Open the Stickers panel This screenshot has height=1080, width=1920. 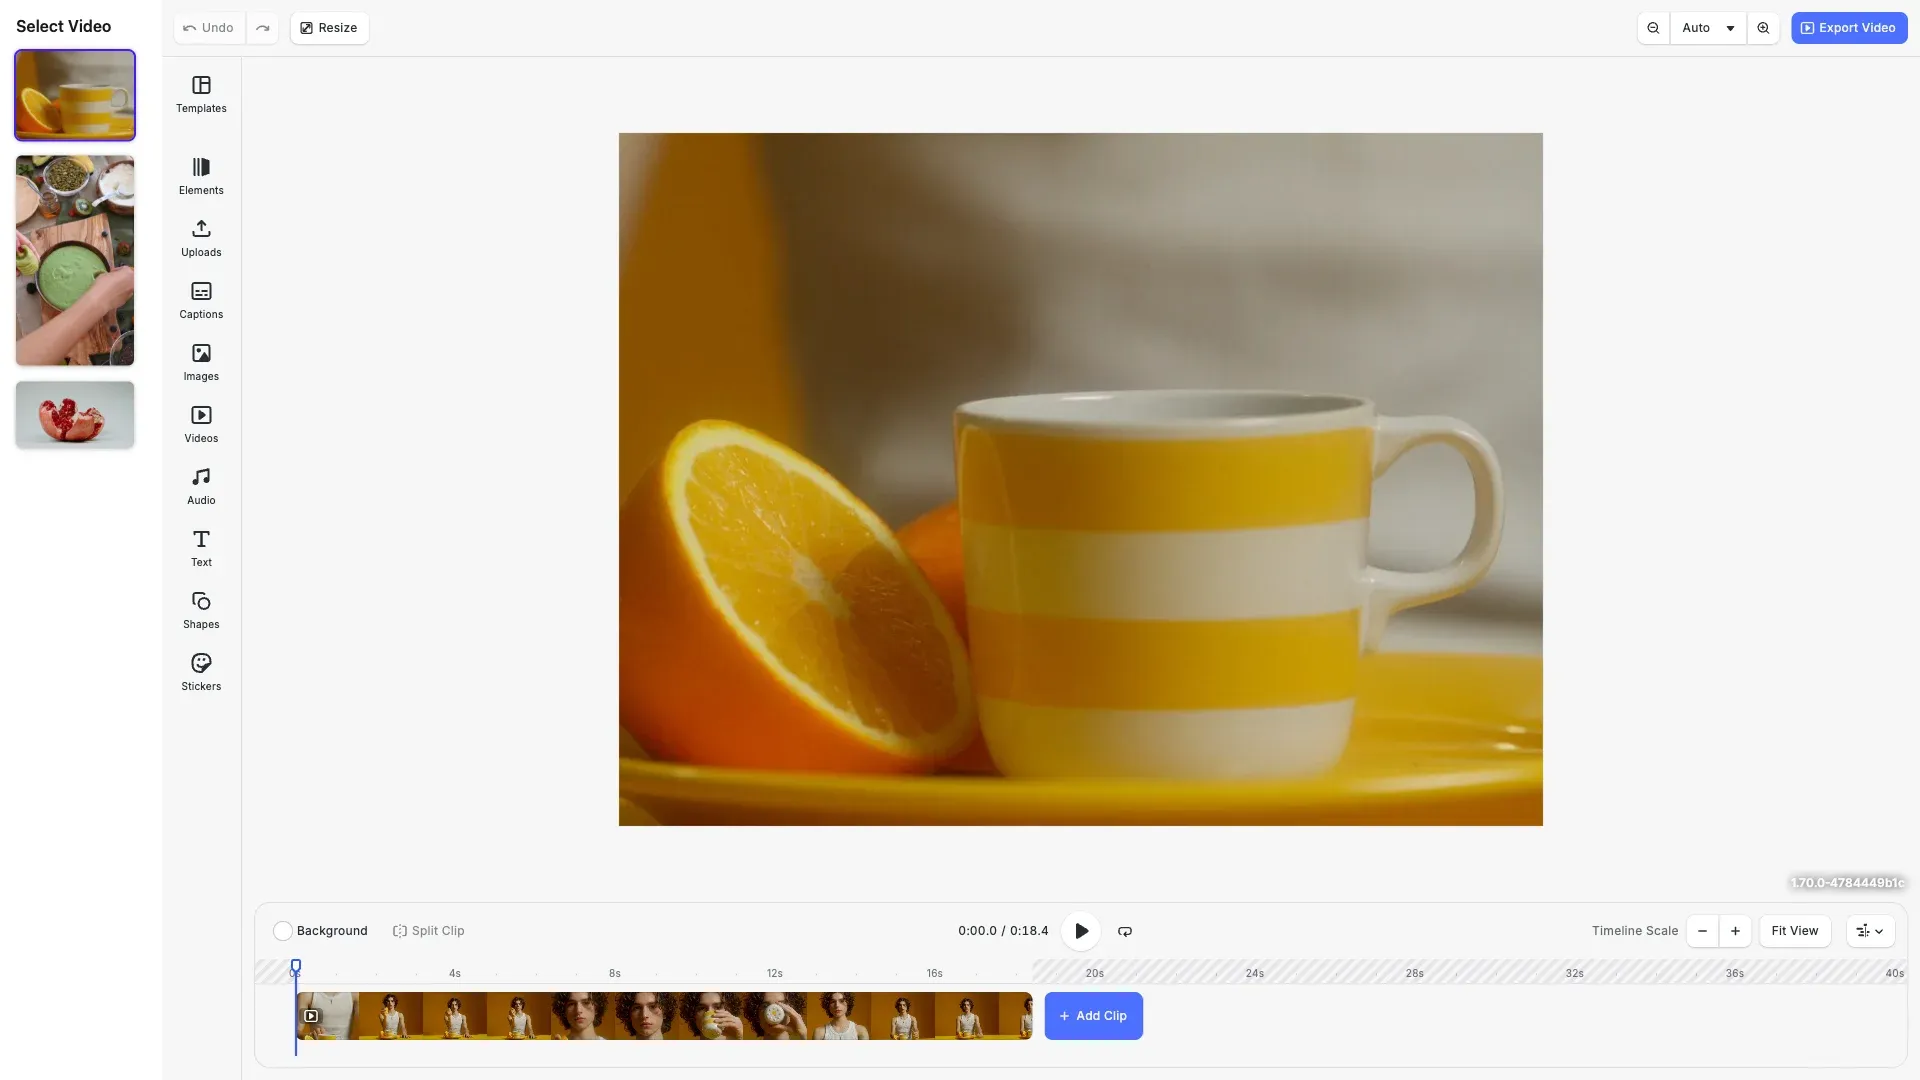(201, 672)
